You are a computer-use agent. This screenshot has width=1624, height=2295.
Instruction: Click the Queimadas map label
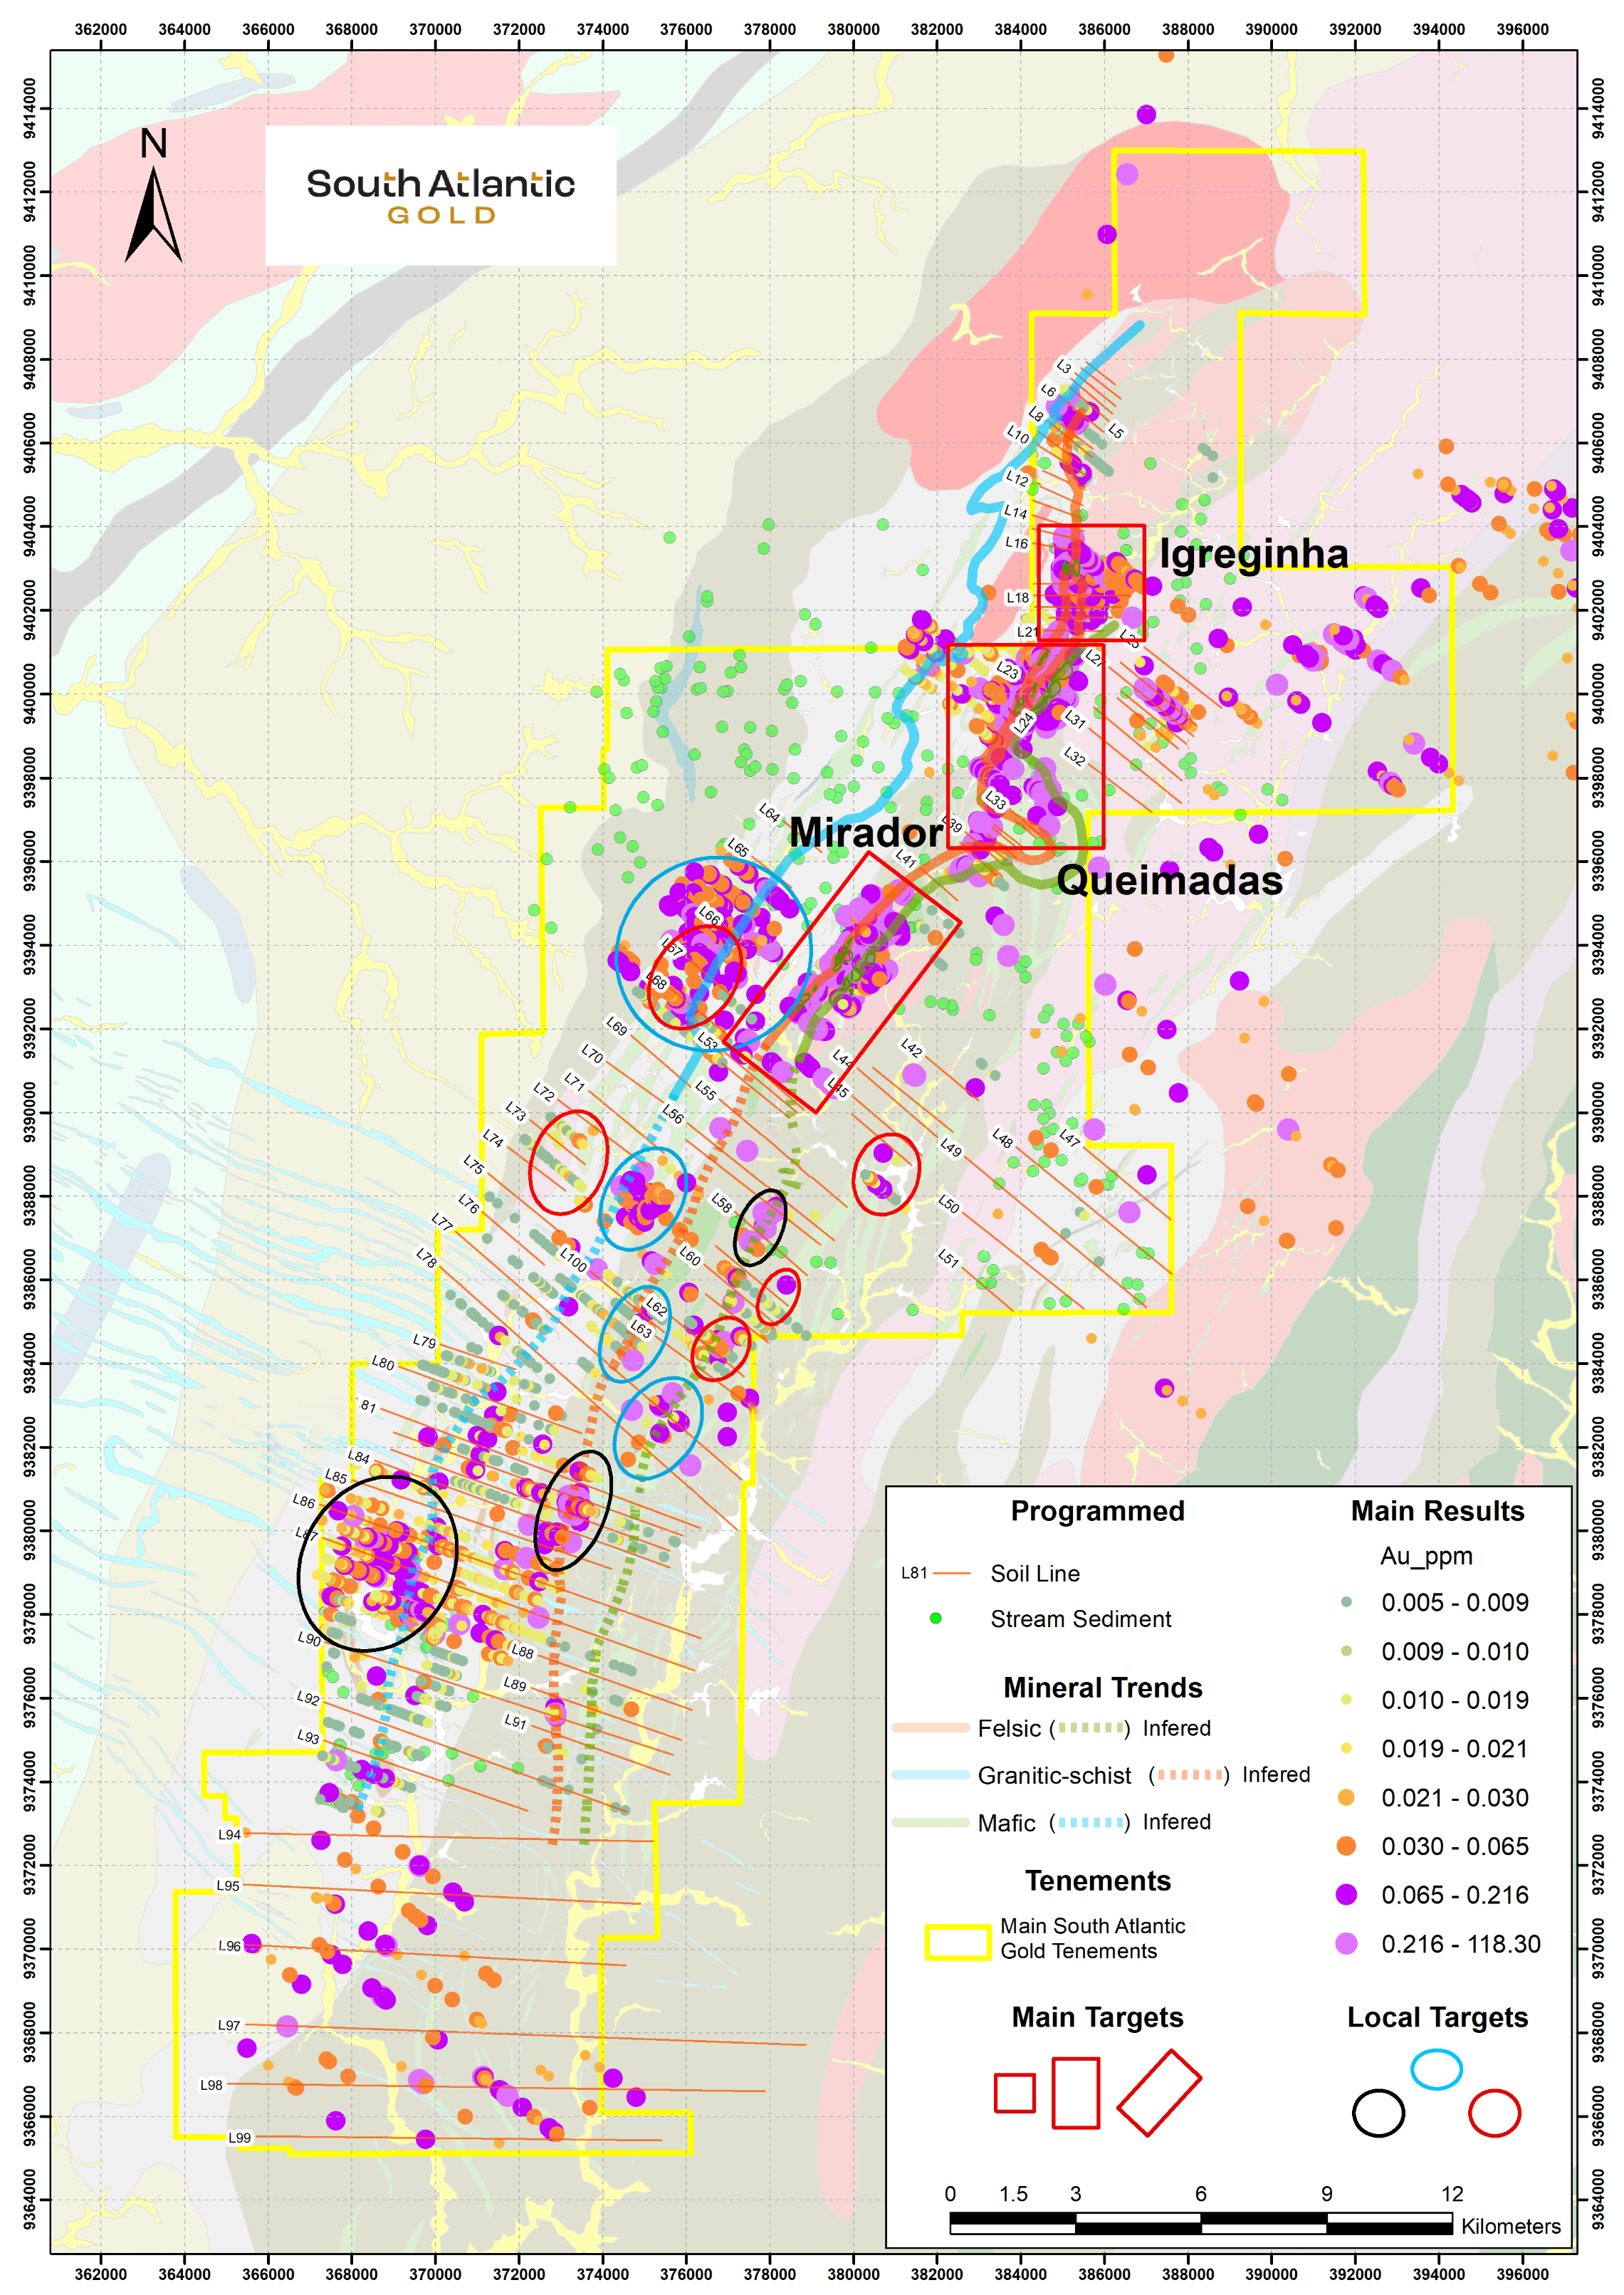[x=1169, y=880]
